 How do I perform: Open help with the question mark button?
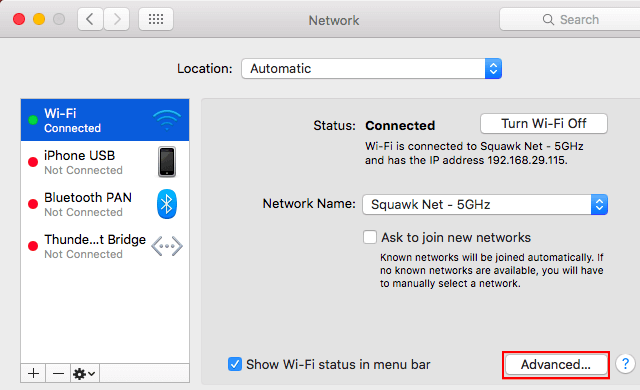pyautogui.click(x=625, y=363)
